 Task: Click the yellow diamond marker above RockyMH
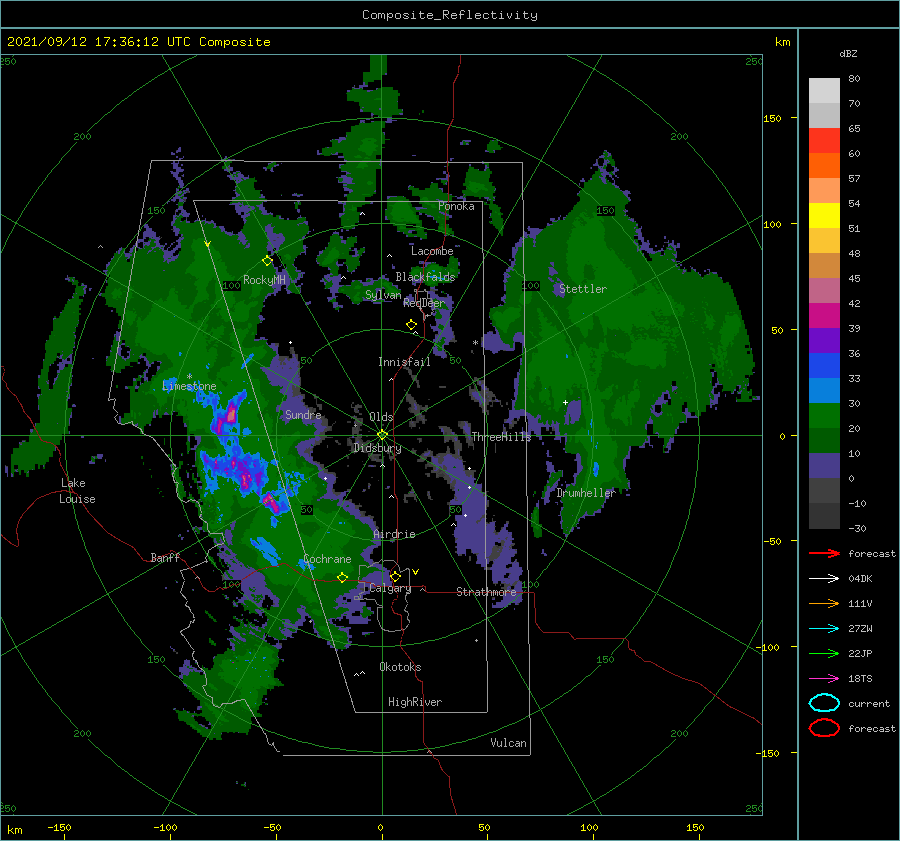point(267,261)
